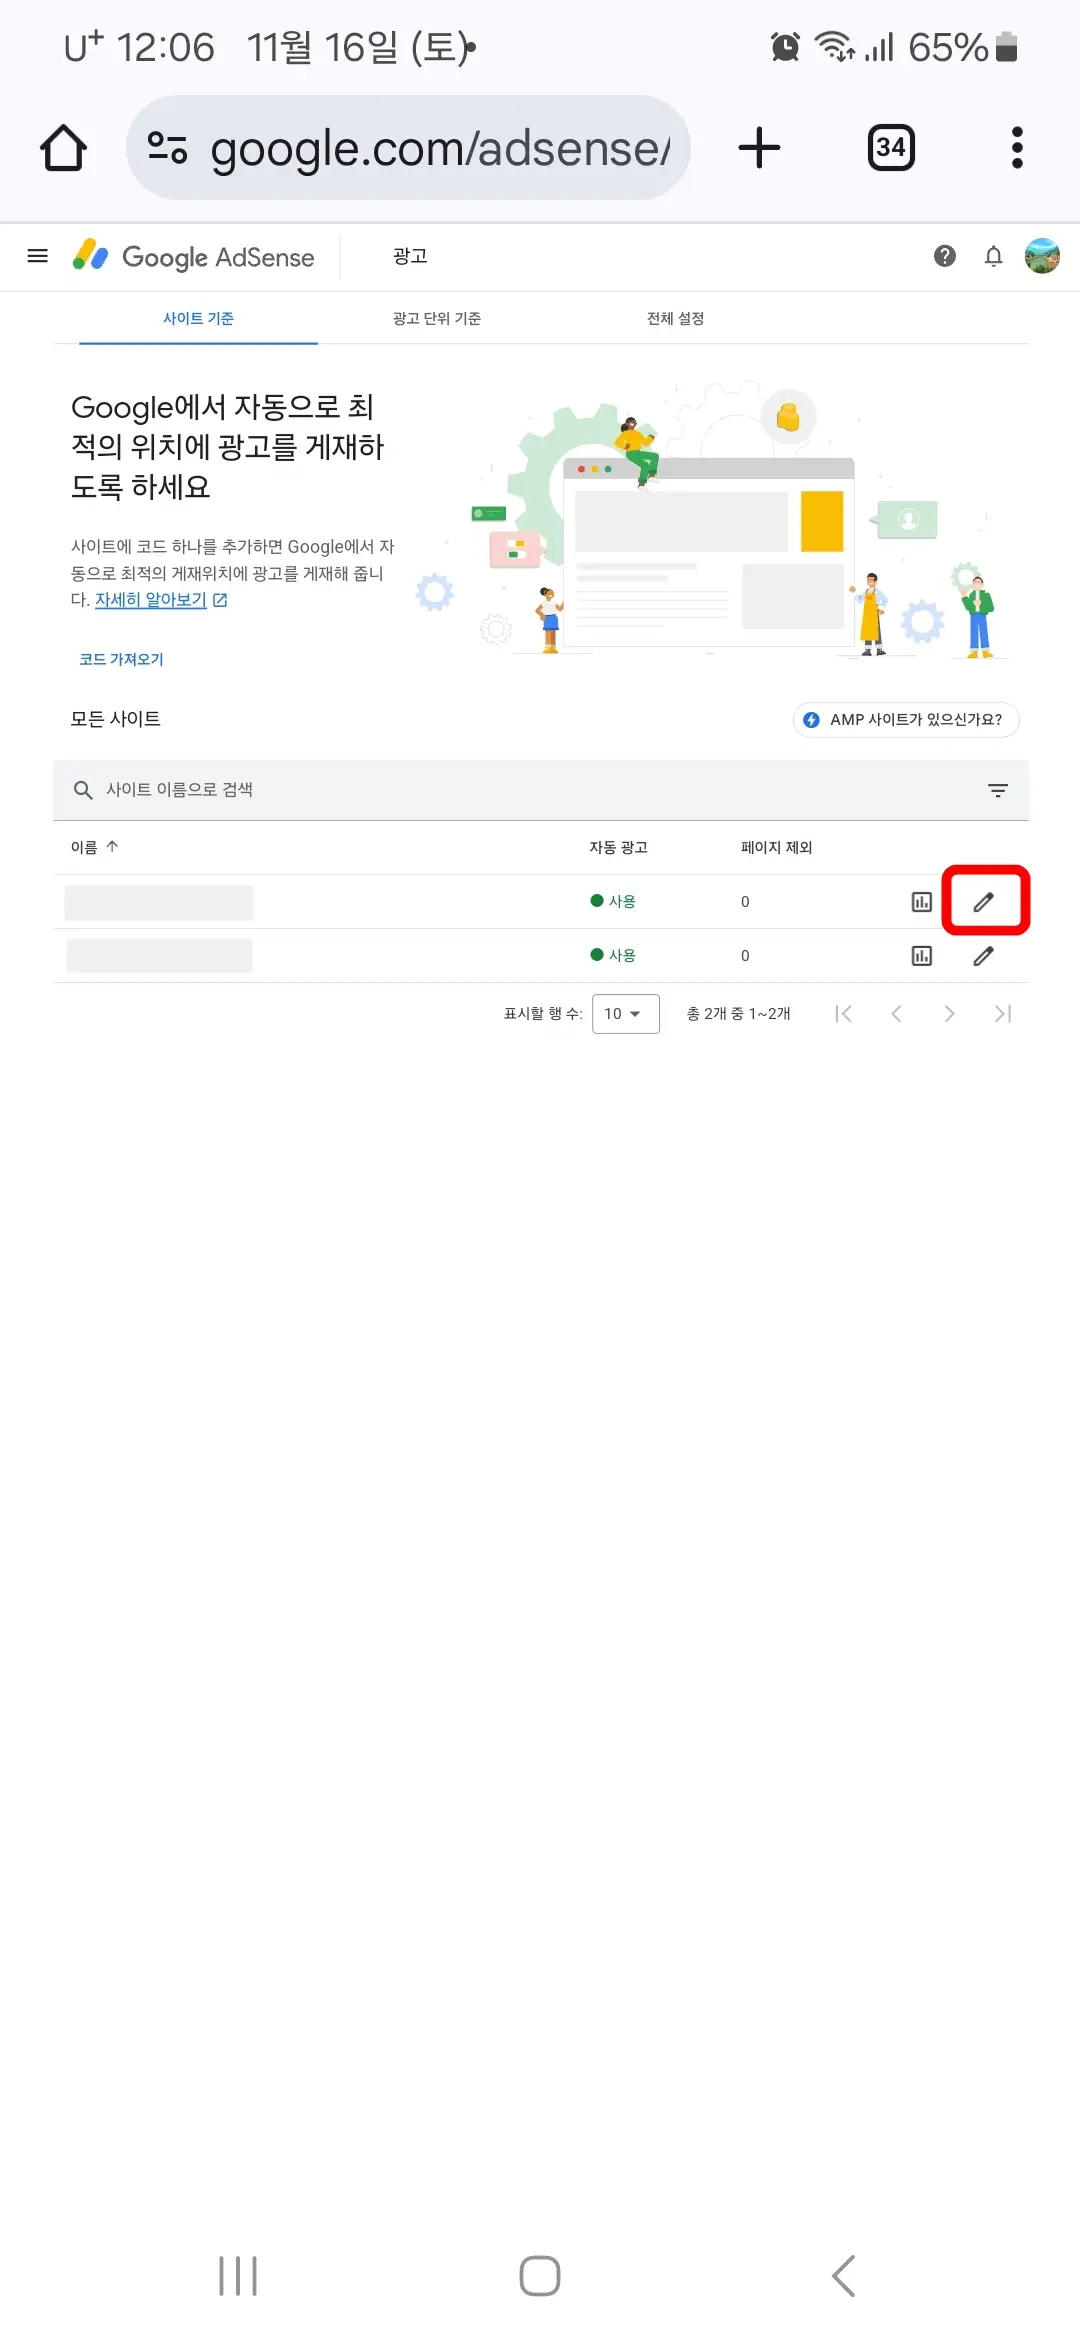Open the report icon for the second site
Image resolution: width=1080 pixels, height=2340 pixels.
coord(921,956)
